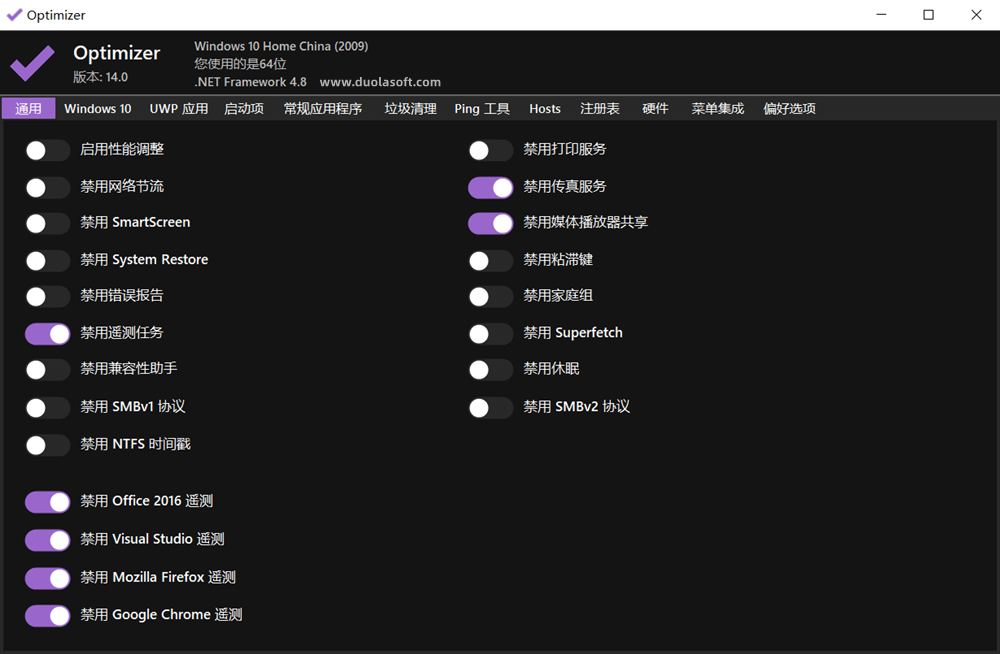Select the 通用 tab
Viewport: 1000px width, 654px height.
point(28,108)
